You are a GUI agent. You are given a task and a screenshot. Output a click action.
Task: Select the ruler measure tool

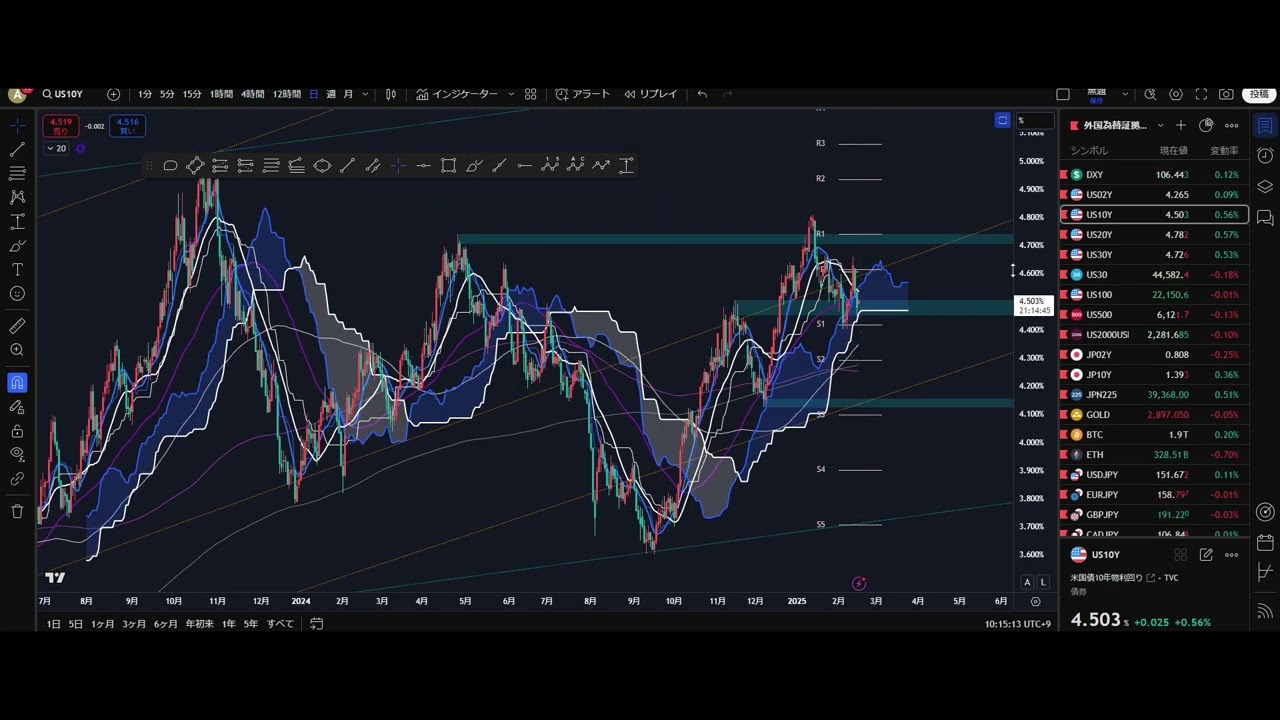coord(17,326)
